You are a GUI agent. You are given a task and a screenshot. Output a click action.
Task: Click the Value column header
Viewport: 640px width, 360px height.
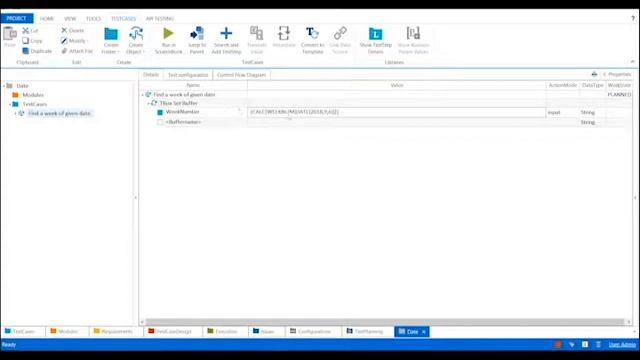(x=397, y=85)
